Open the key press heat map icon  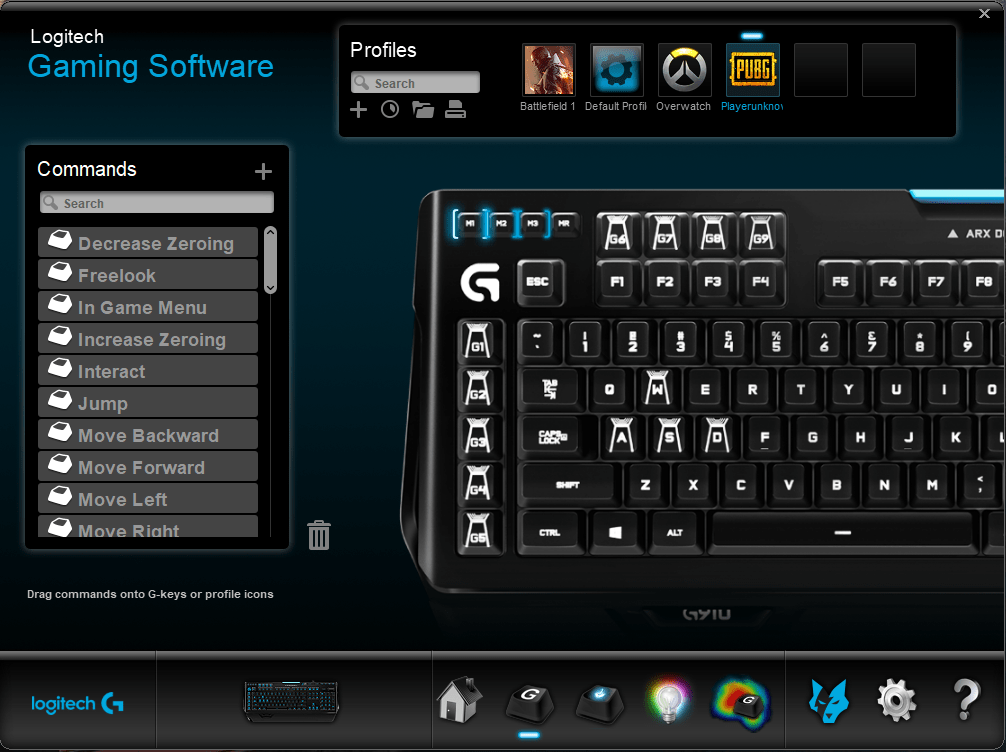(x=741, y=705)
